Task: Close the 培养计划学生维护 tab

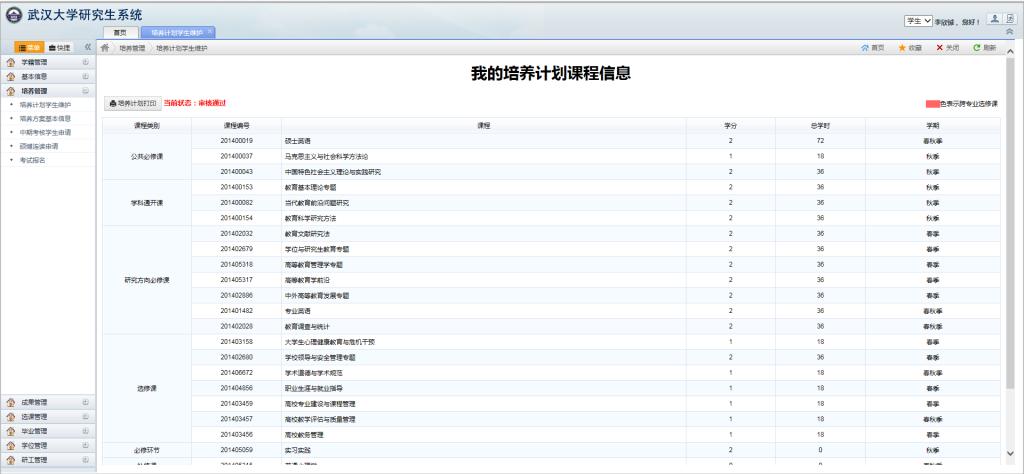Action: tap(209, 32)
